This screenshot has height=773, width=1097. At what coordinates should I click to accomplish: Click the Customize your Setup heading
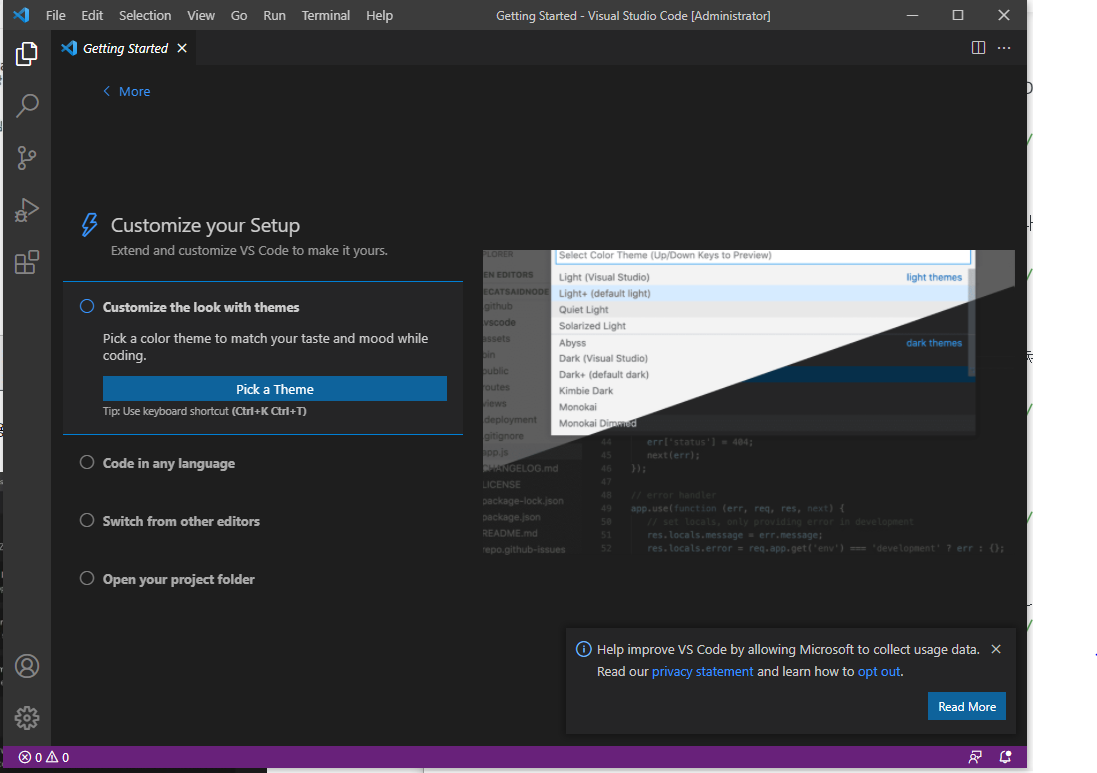tap(205, 225)
